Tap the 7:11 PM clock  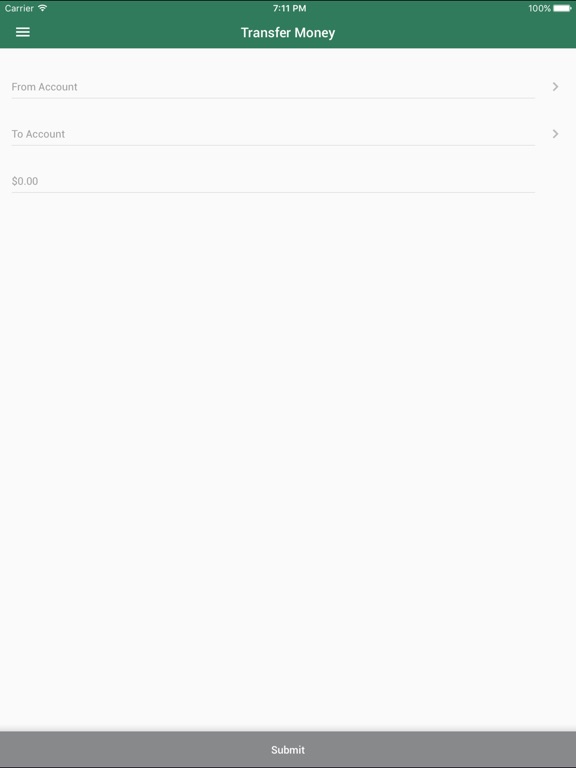click(x=289, y=8)
